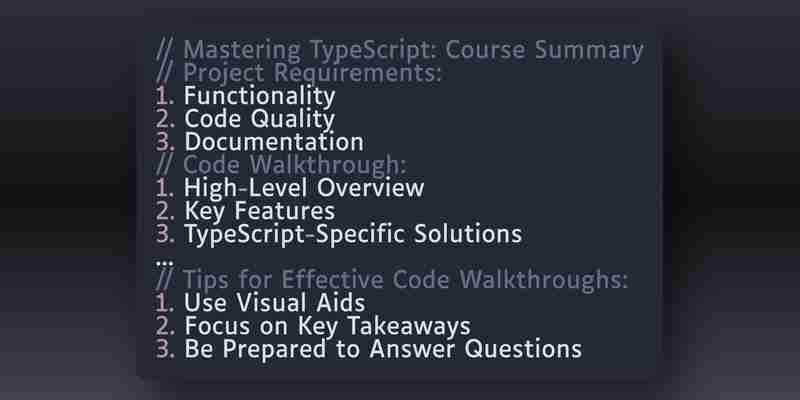Select the 'Code Quality' line

tap(260, 119)
